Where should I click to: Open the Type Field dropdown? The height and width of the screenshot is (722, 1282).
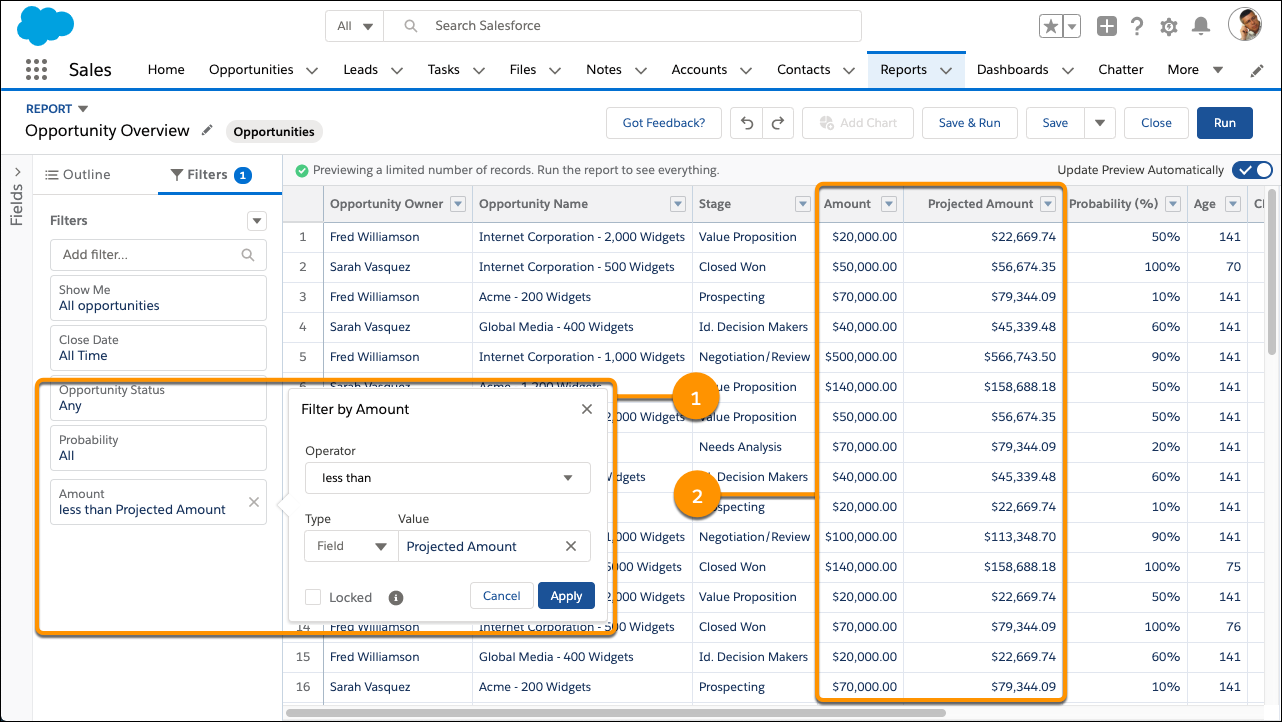pyautogui.click(x=351, y=546)
